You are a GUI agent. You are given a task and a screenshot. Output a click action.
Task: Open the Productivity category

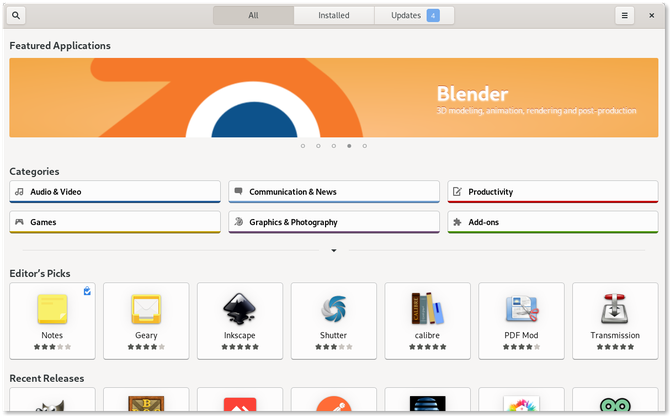pos(553,192)
